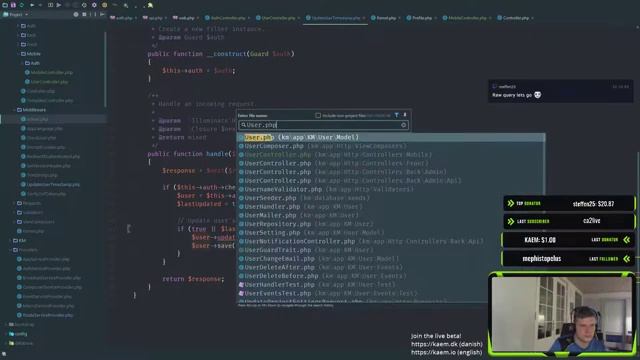This screenshot has width=640, height=360.
Task: Collapse the Providers folder in project tree
Action: point(11,250)
